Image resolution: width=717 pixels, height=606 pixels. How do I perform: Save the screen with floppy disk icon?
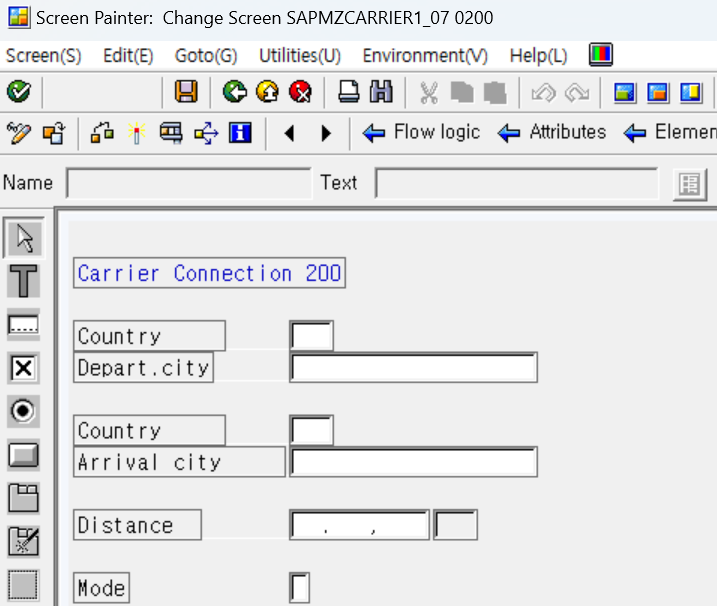coord(186,91)
